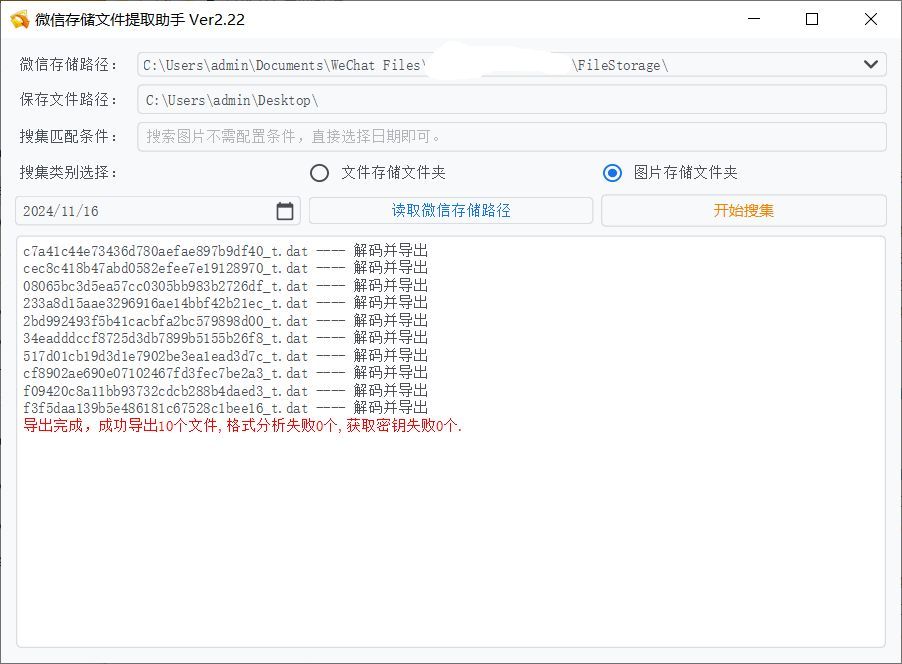Open the date selection via calendar control
The width and height of the screenshot is (902, 664).
click(x=284, y=210)
